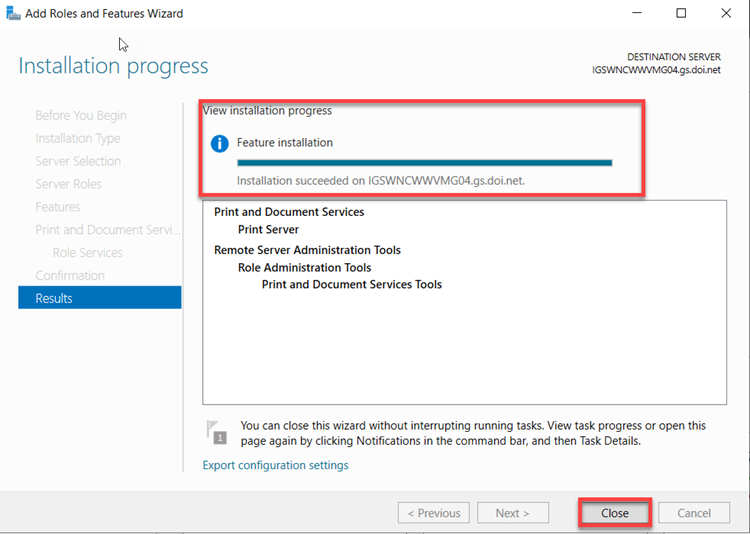Minimize the Add Roles and Features Wizard
The image size is (750, 534).
click(636, 14)
